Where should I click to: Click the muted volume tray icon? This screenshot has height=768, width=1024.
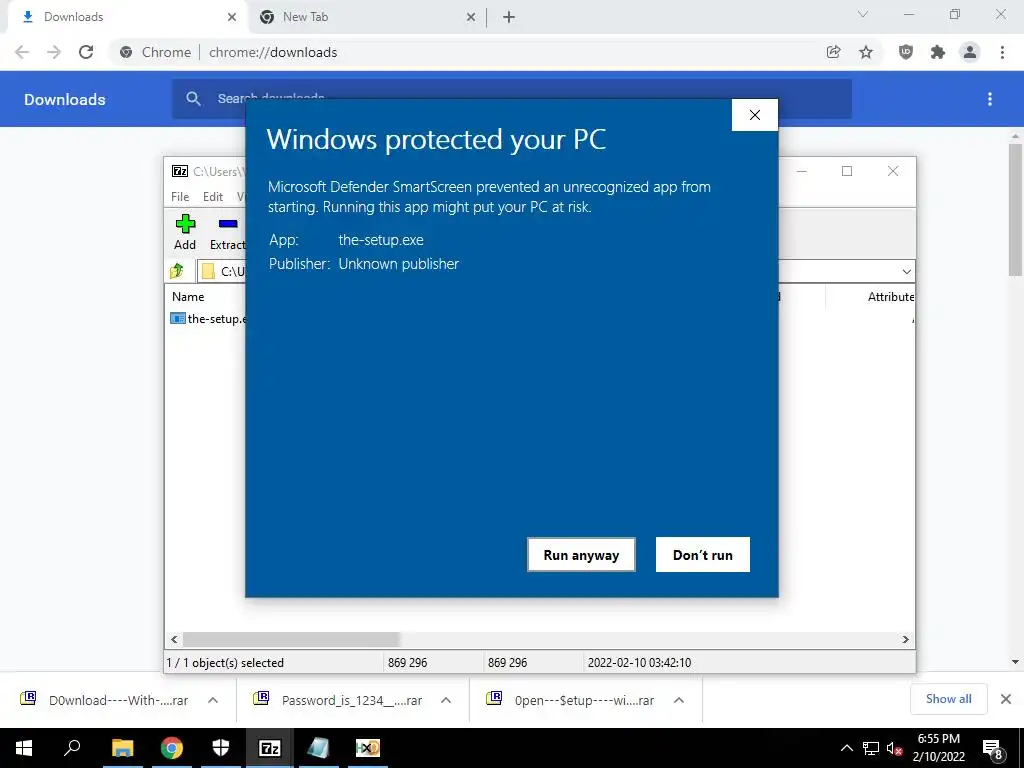pyautogui.click(x=895, y=748)
